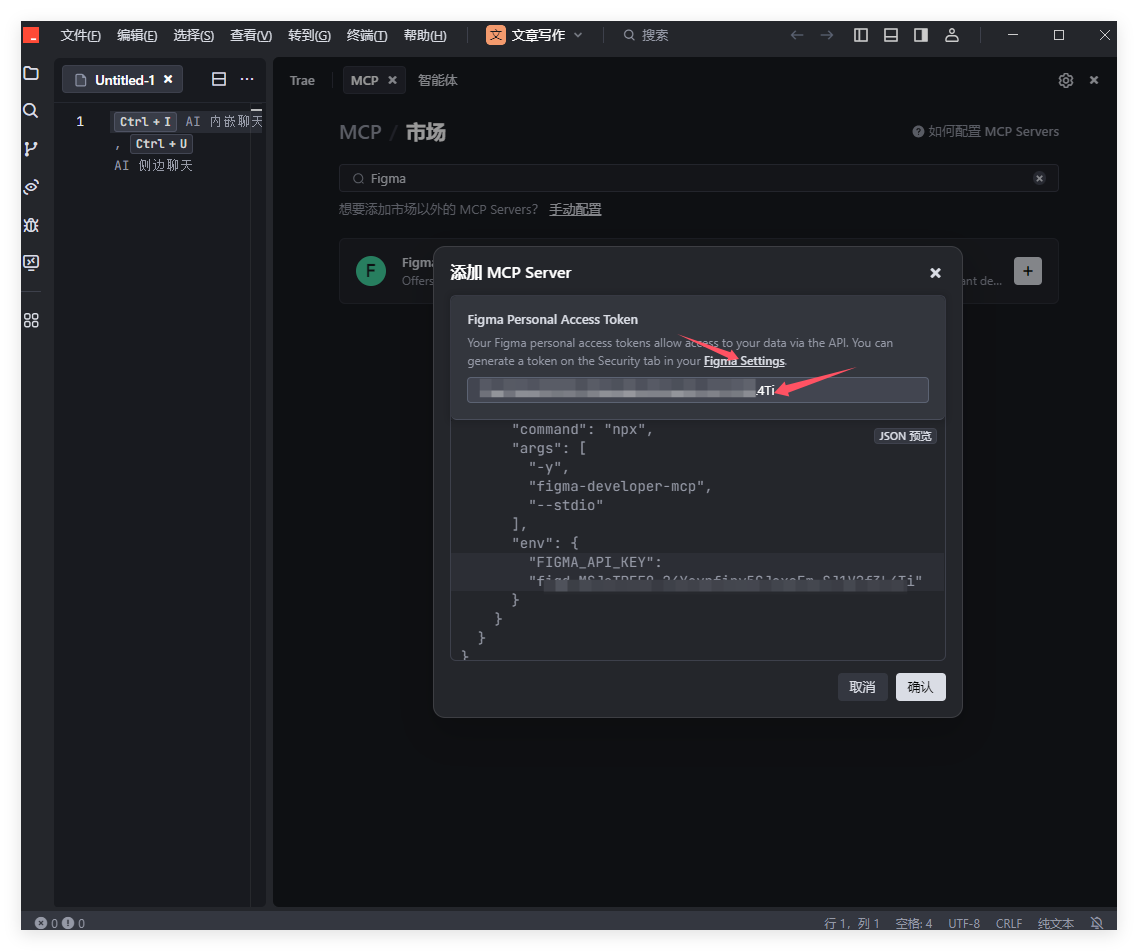Click the plus button to add Figma server

pyautogui.click(x=1027, y=271)
